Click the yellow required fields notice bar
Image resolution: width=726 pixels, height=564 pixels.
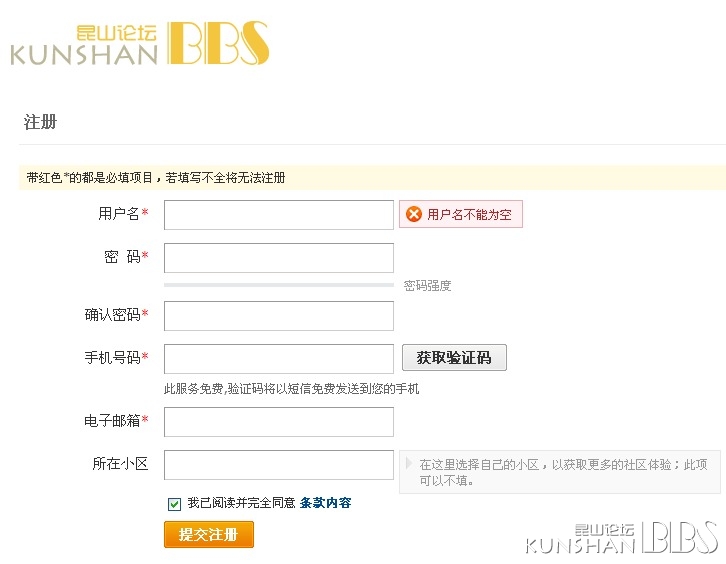coord(372,177)
